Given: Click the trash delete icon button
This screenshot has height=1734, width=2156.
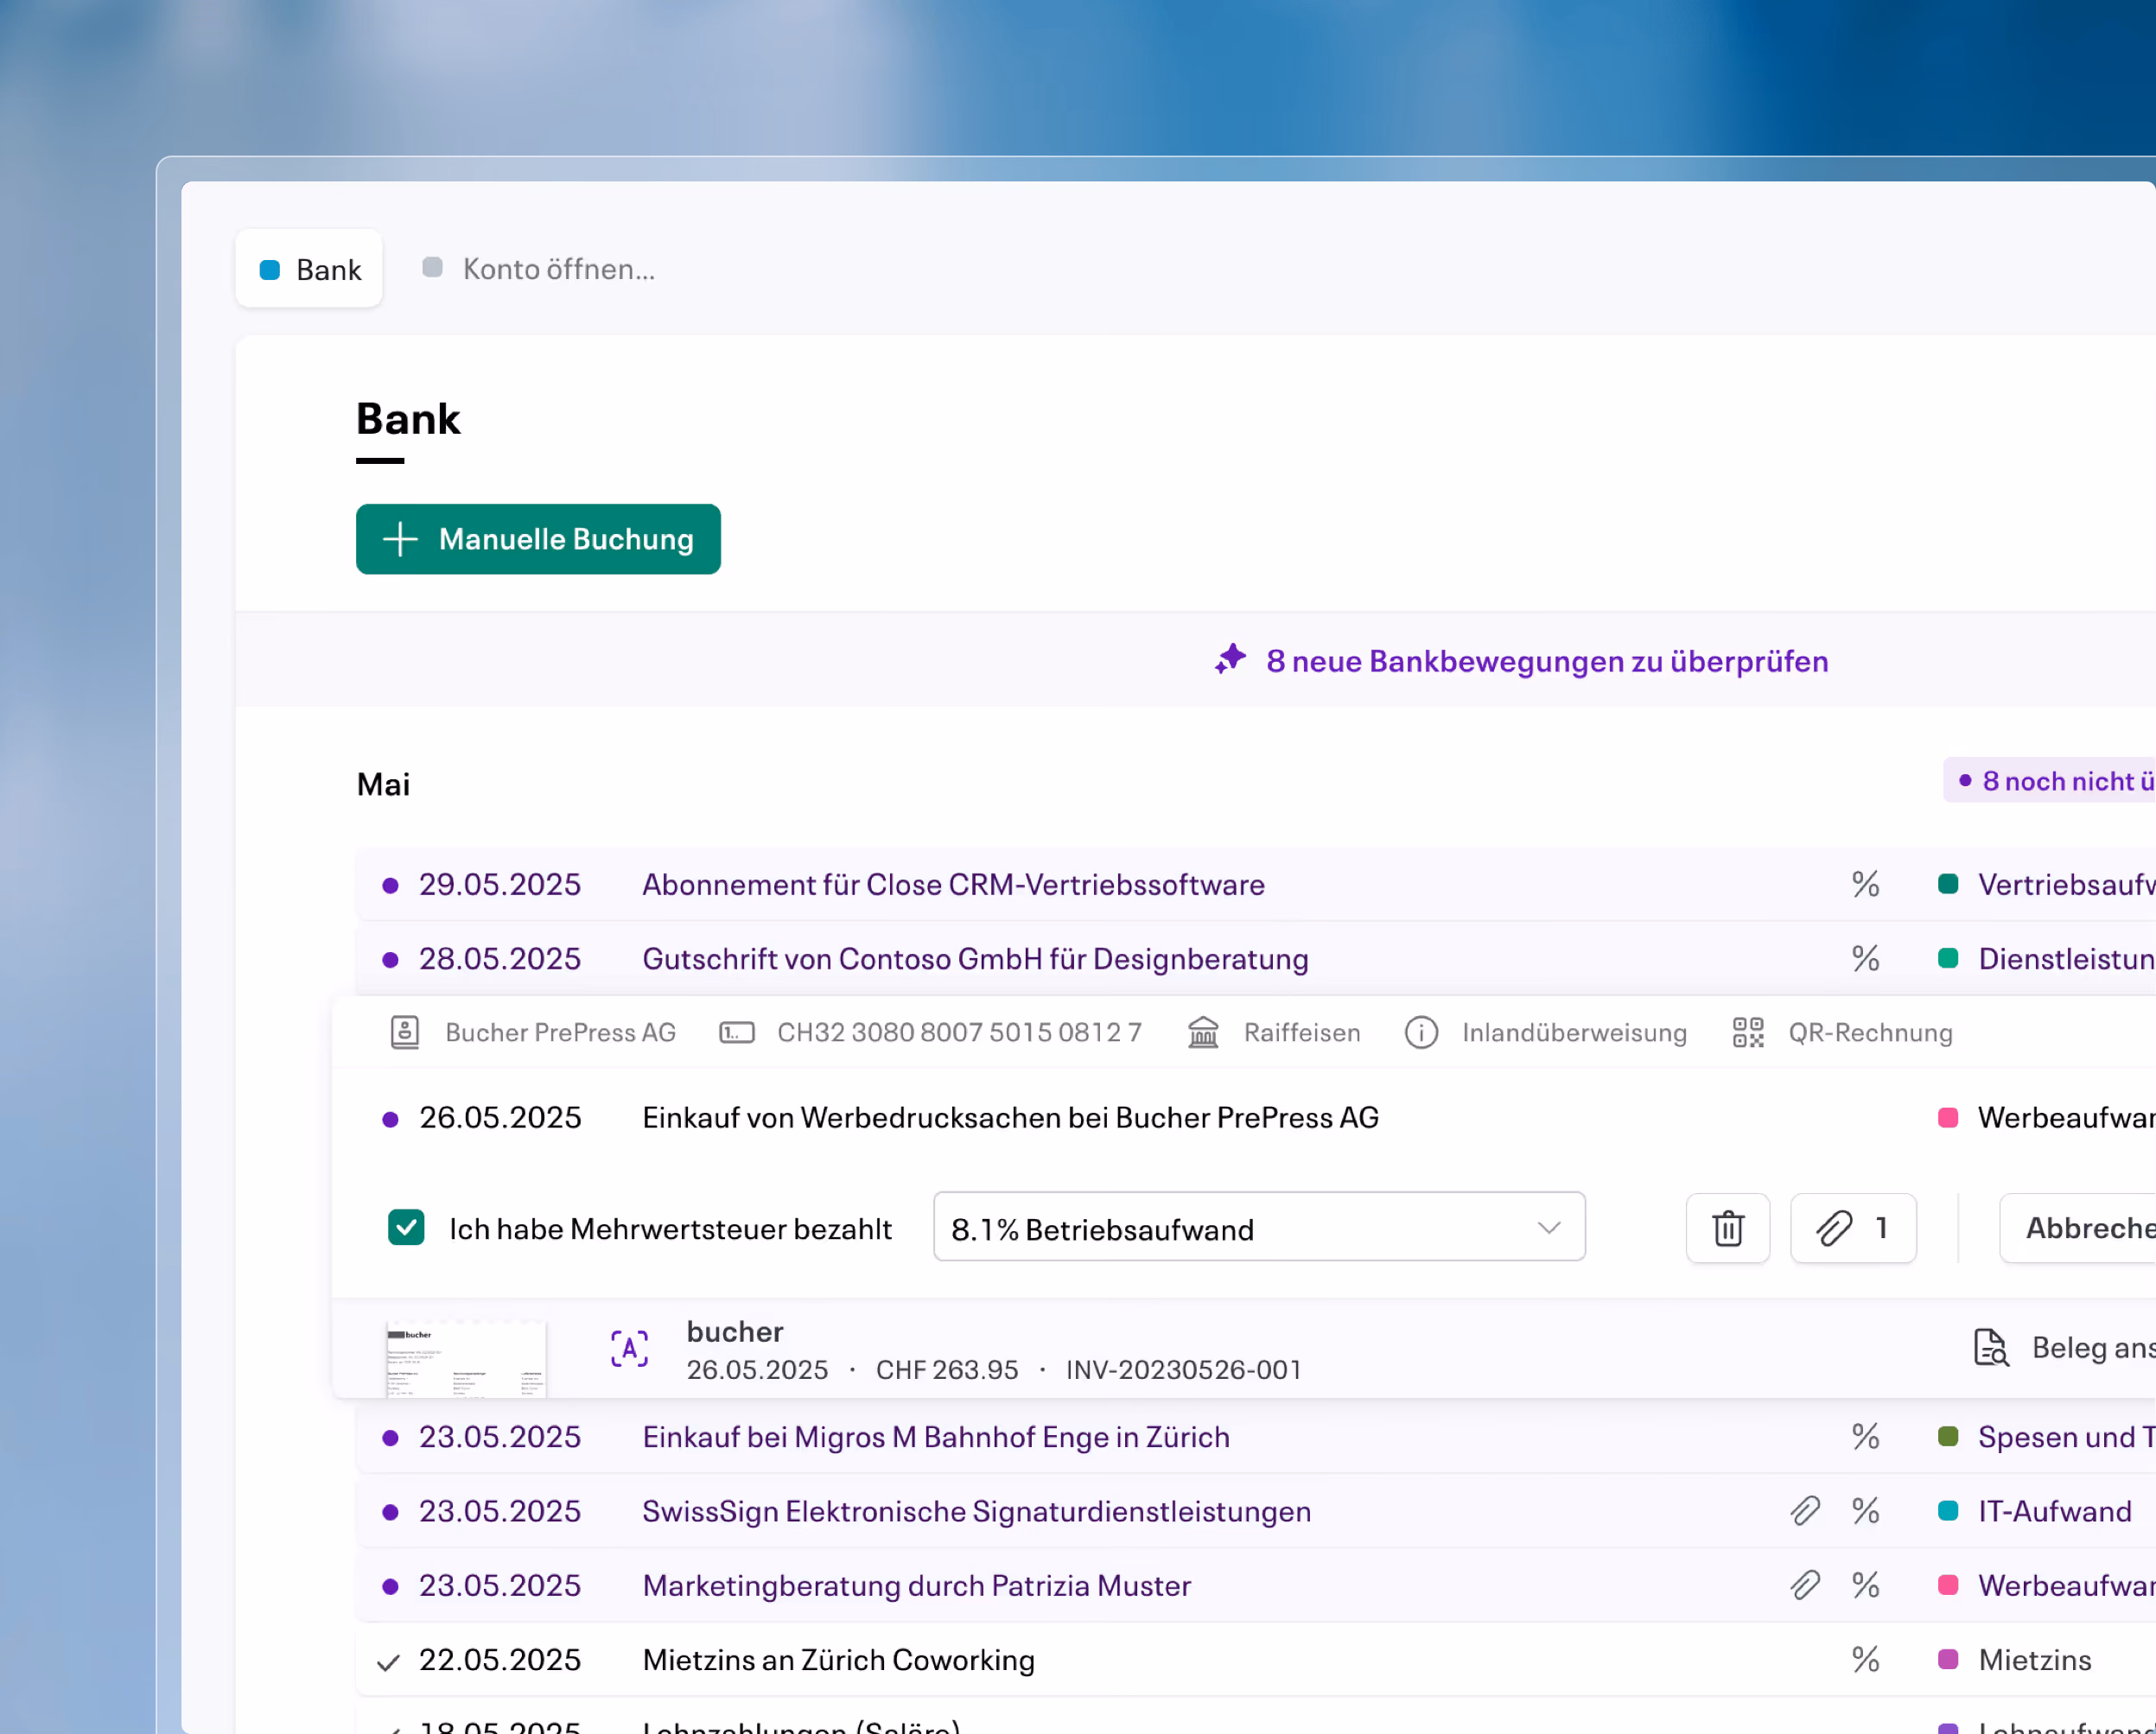Looking at the screenshot, I should tap(1727, 1228).
